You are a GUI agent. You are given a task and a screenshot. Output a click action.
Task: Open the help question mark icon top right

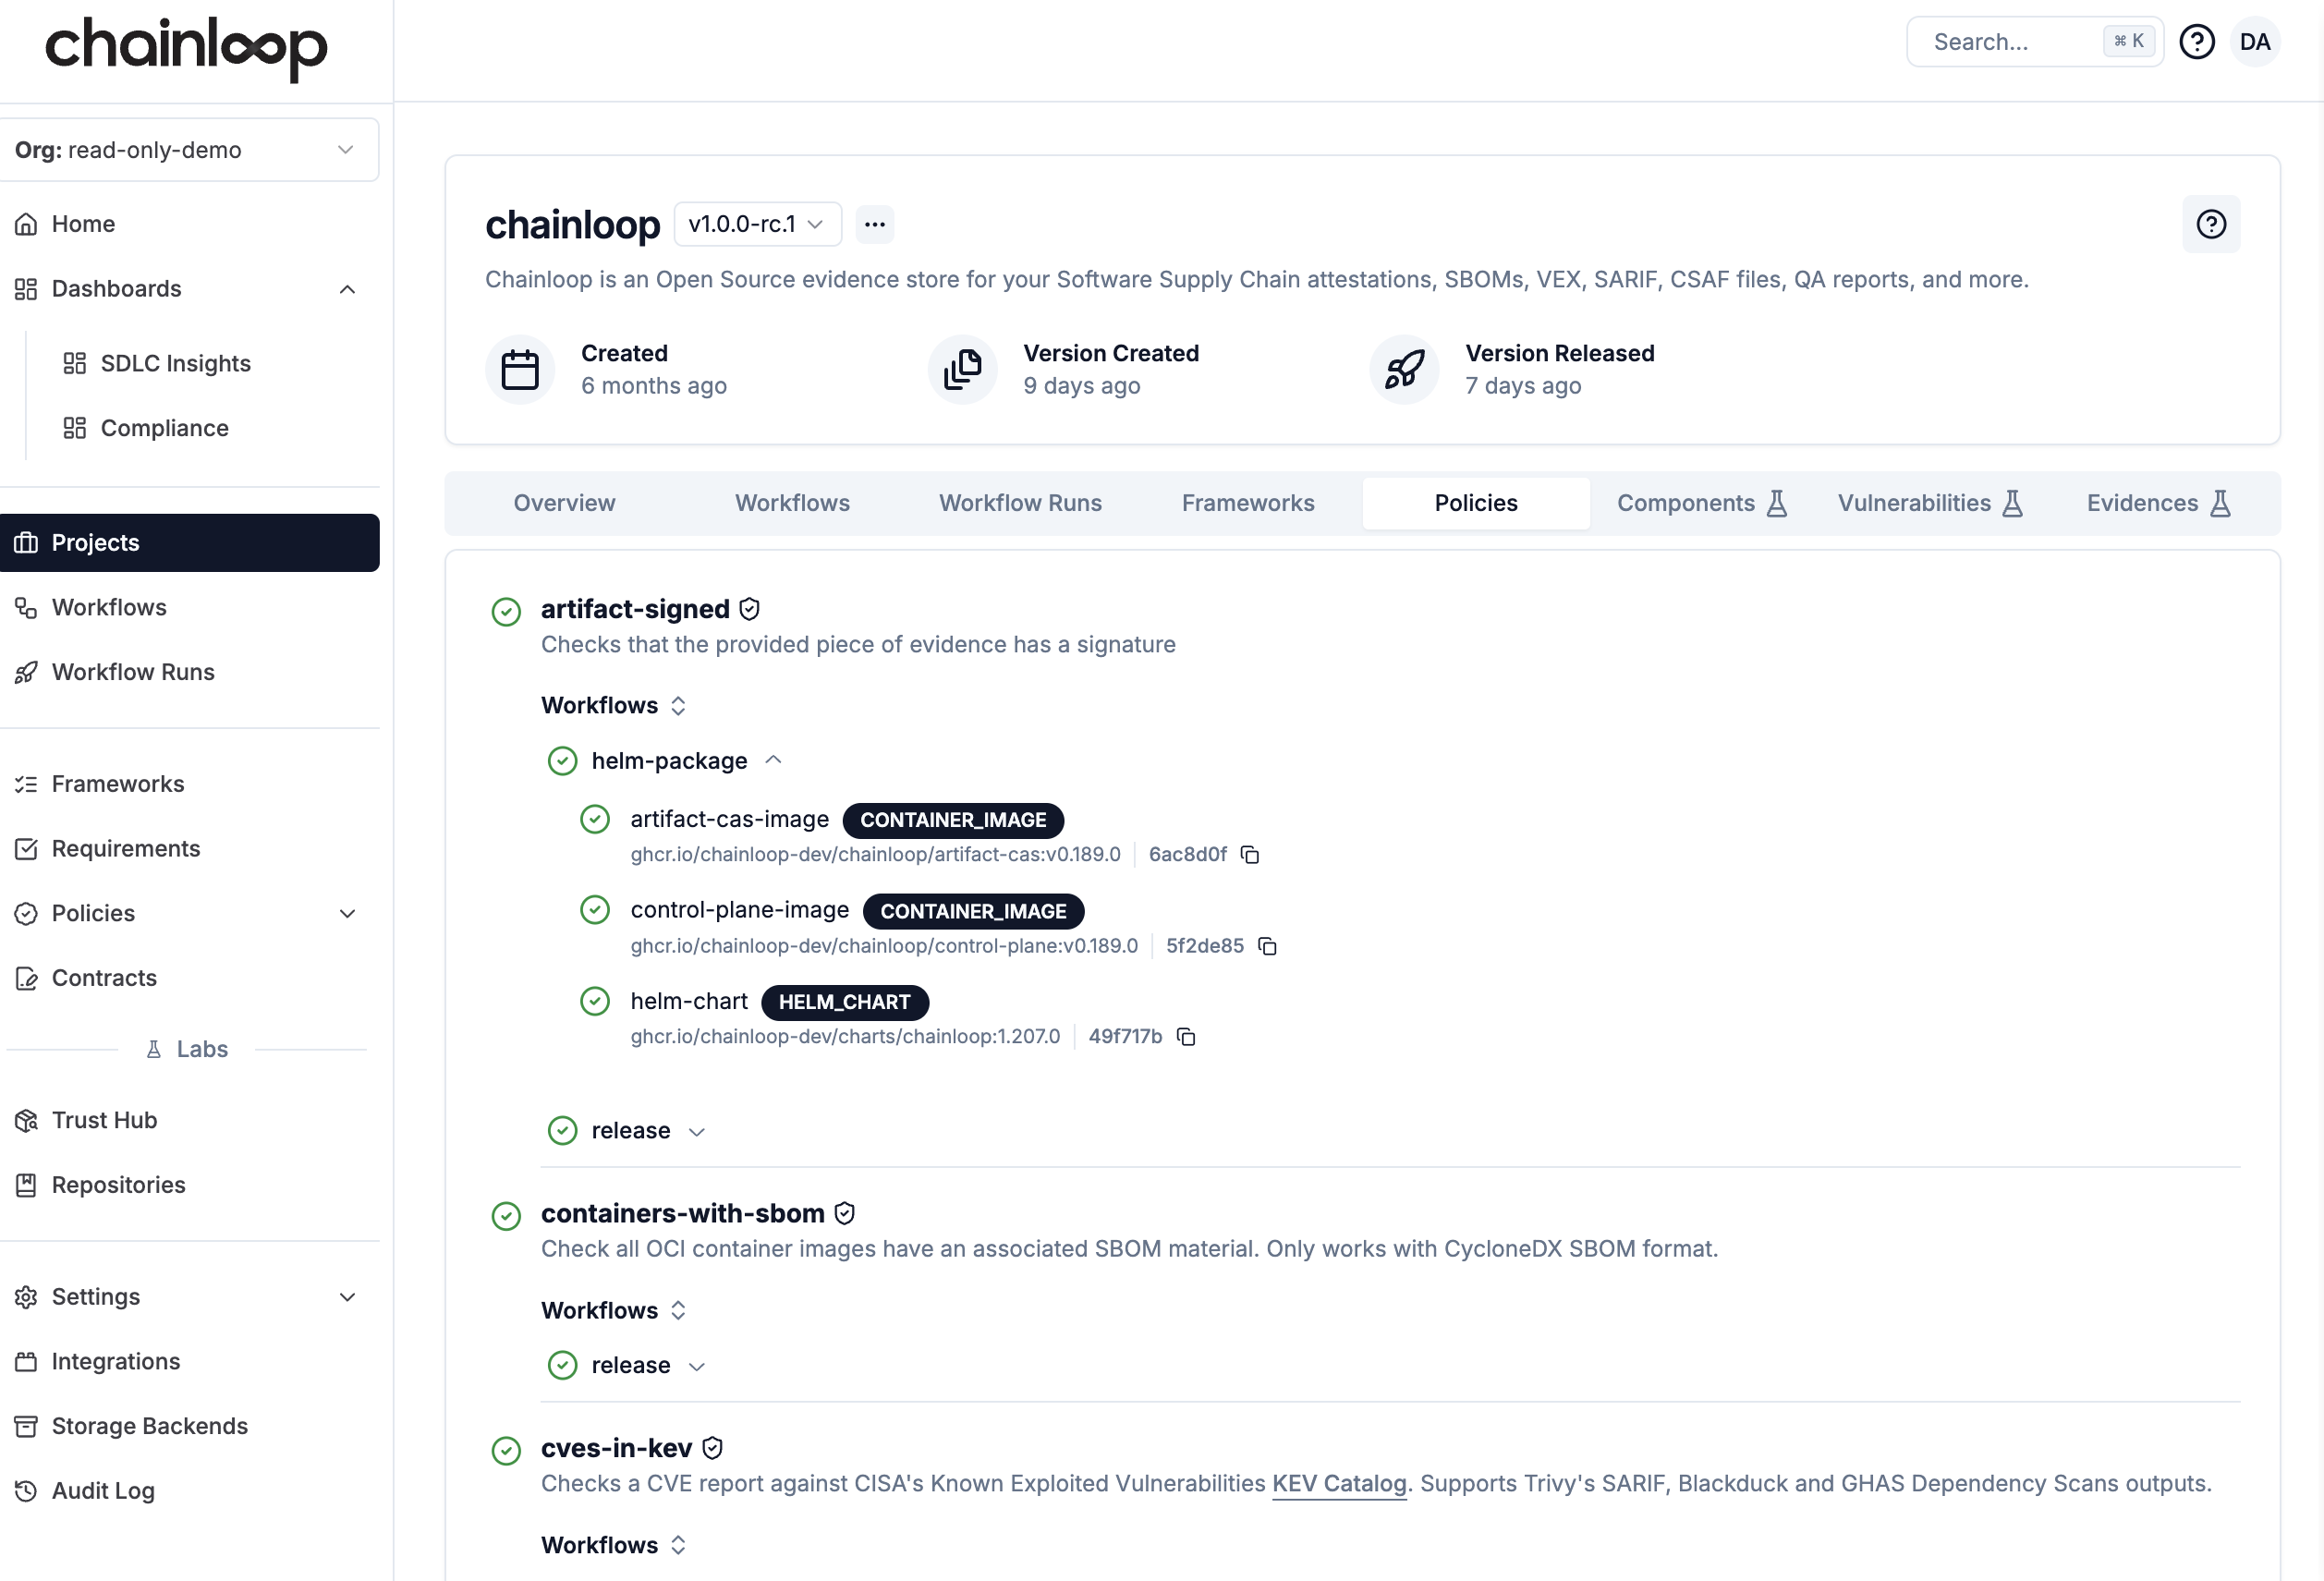click(2196, 41)
